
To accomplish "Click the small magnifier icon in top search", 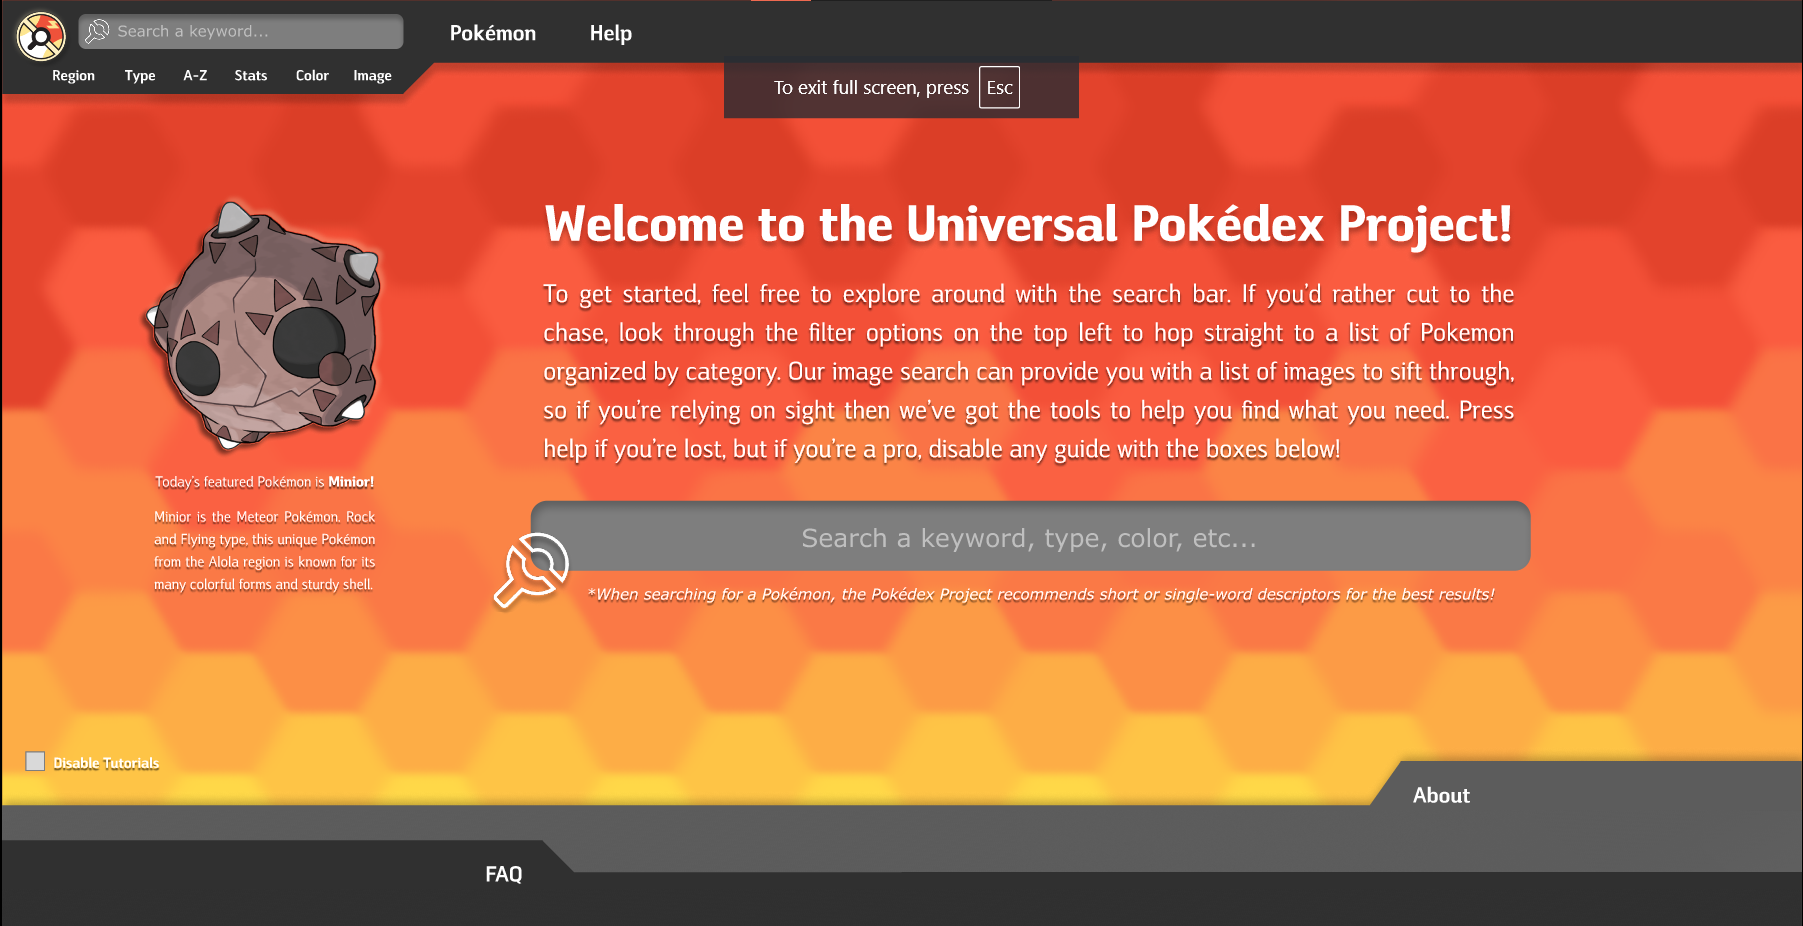I will [x=97, y=32].
